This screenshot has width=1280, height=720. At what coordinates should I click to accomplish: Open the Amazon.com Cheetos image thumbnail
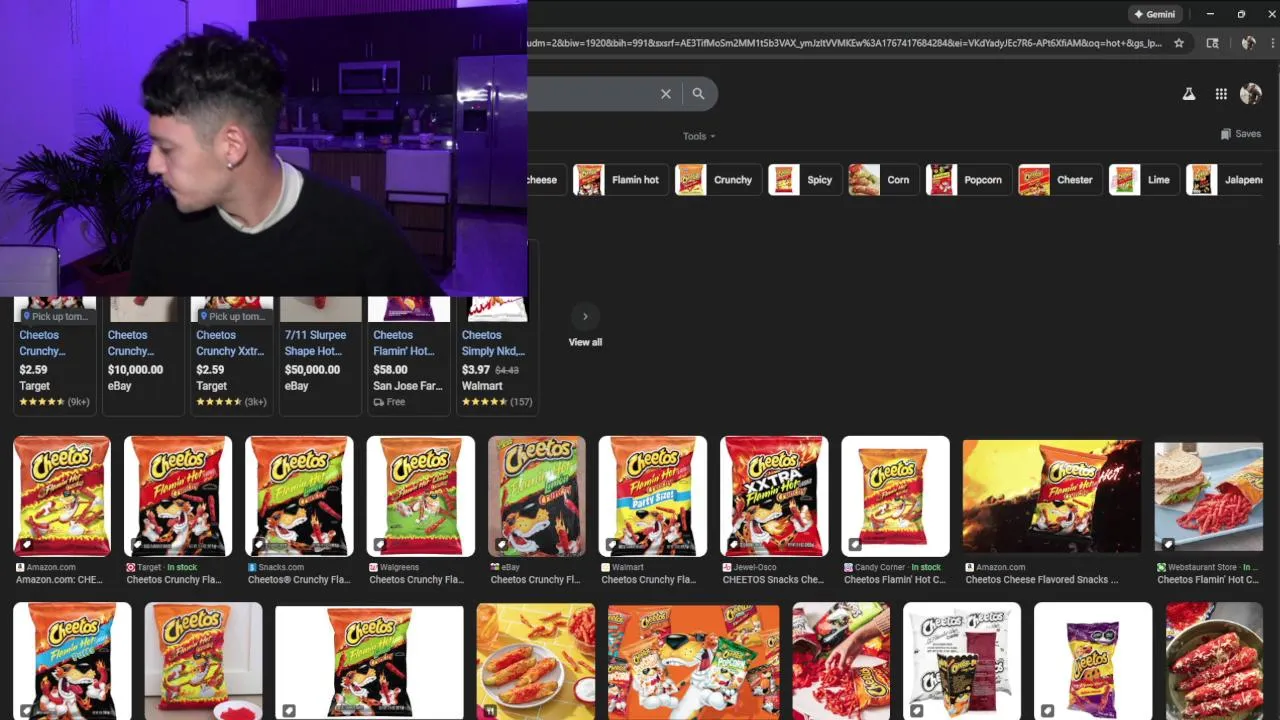point(62,496)
